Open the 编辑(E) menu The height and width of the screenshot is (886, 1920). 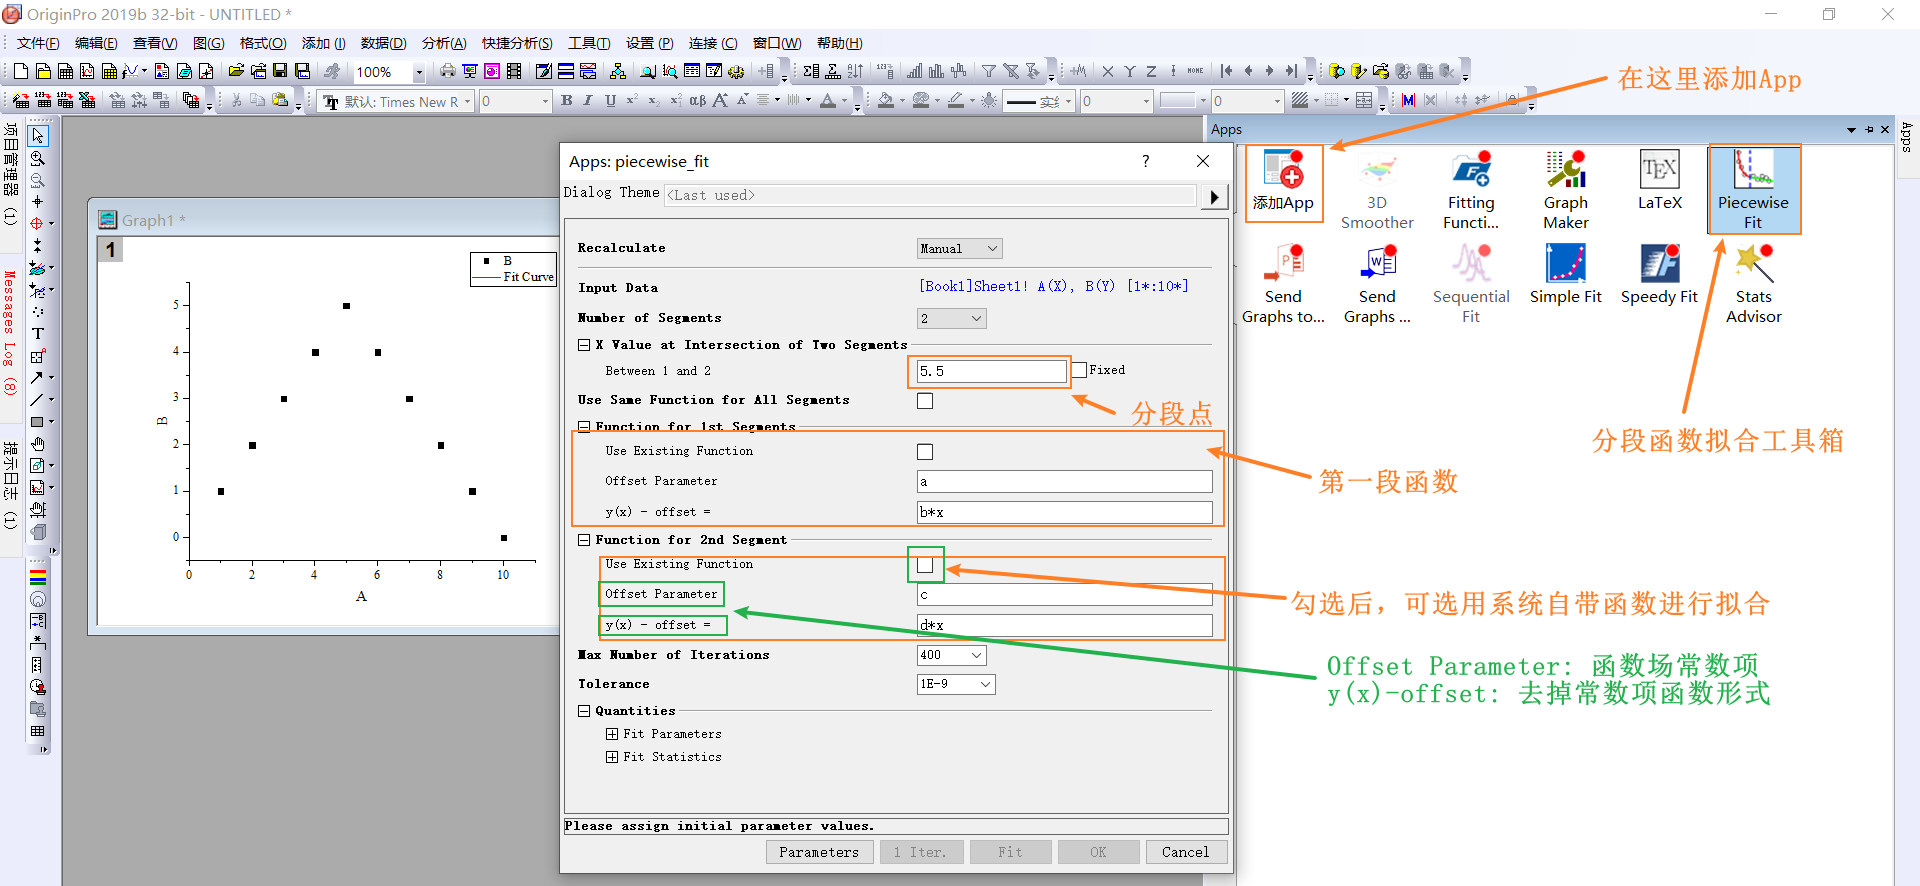tap(96, 43)
